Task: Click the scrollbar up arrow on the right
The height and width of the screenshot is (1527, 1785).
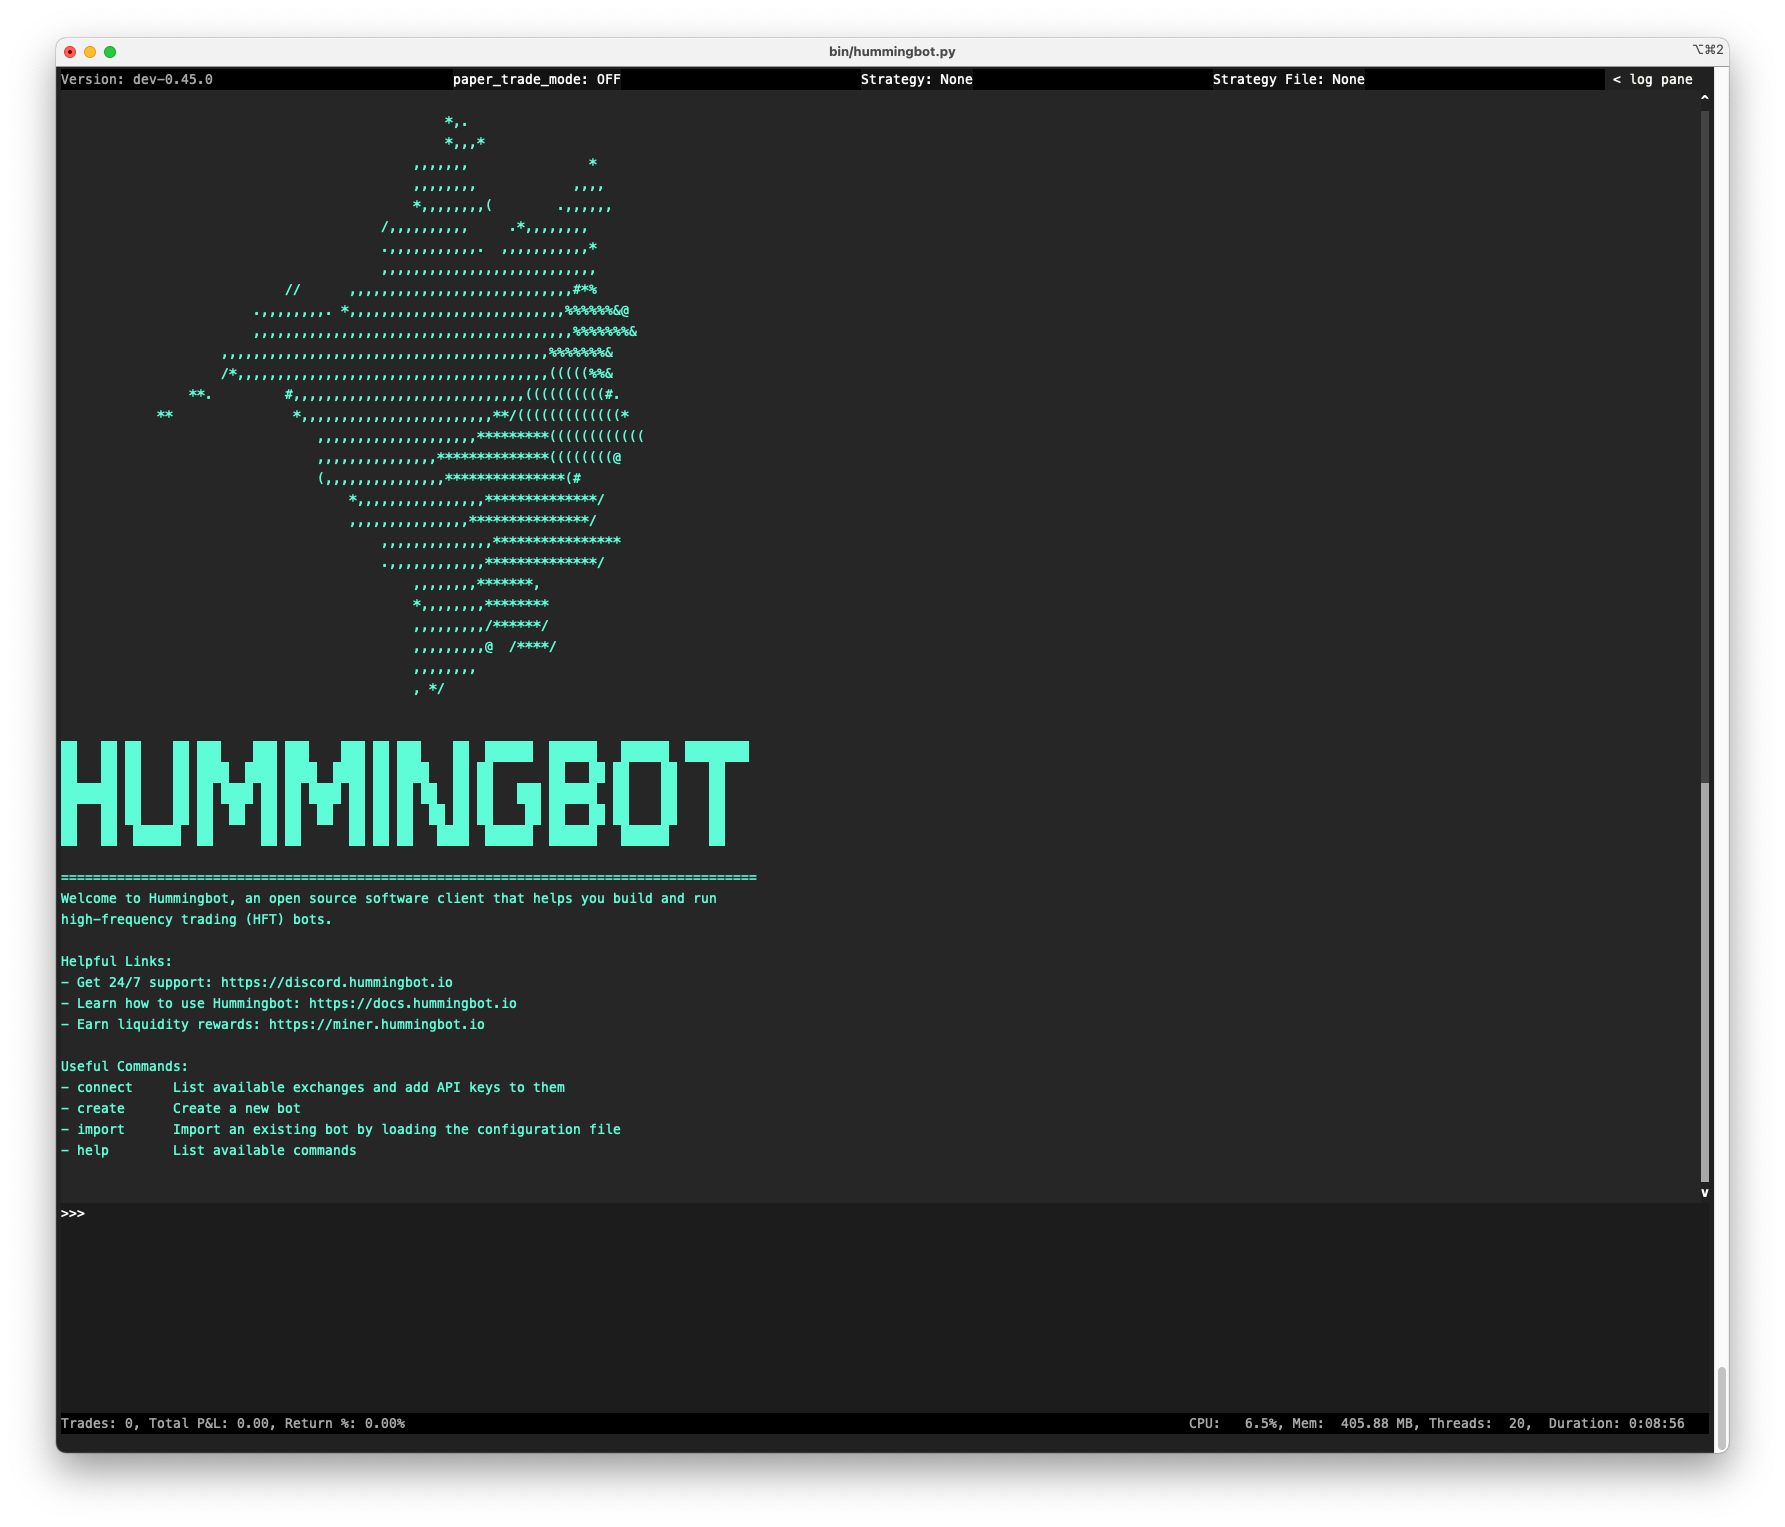Action: 1705,99
